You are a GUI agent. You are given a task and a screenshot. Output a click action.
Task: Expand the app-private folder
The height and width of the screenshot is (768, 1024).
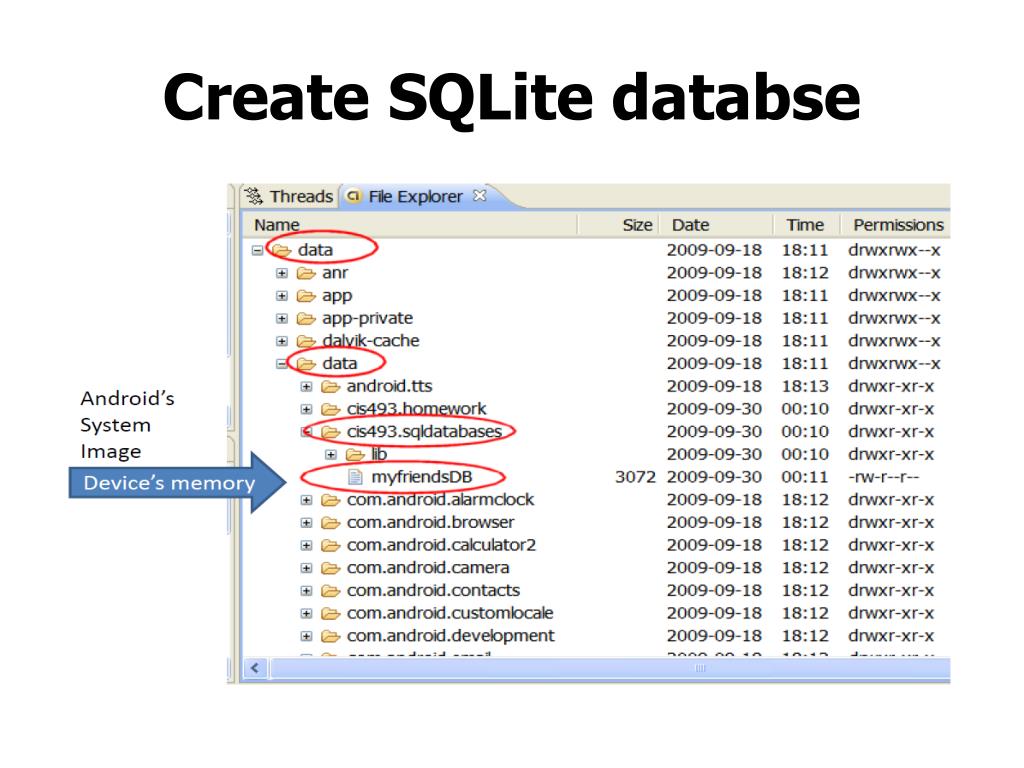pyautogui.click(x=281, y=319)
